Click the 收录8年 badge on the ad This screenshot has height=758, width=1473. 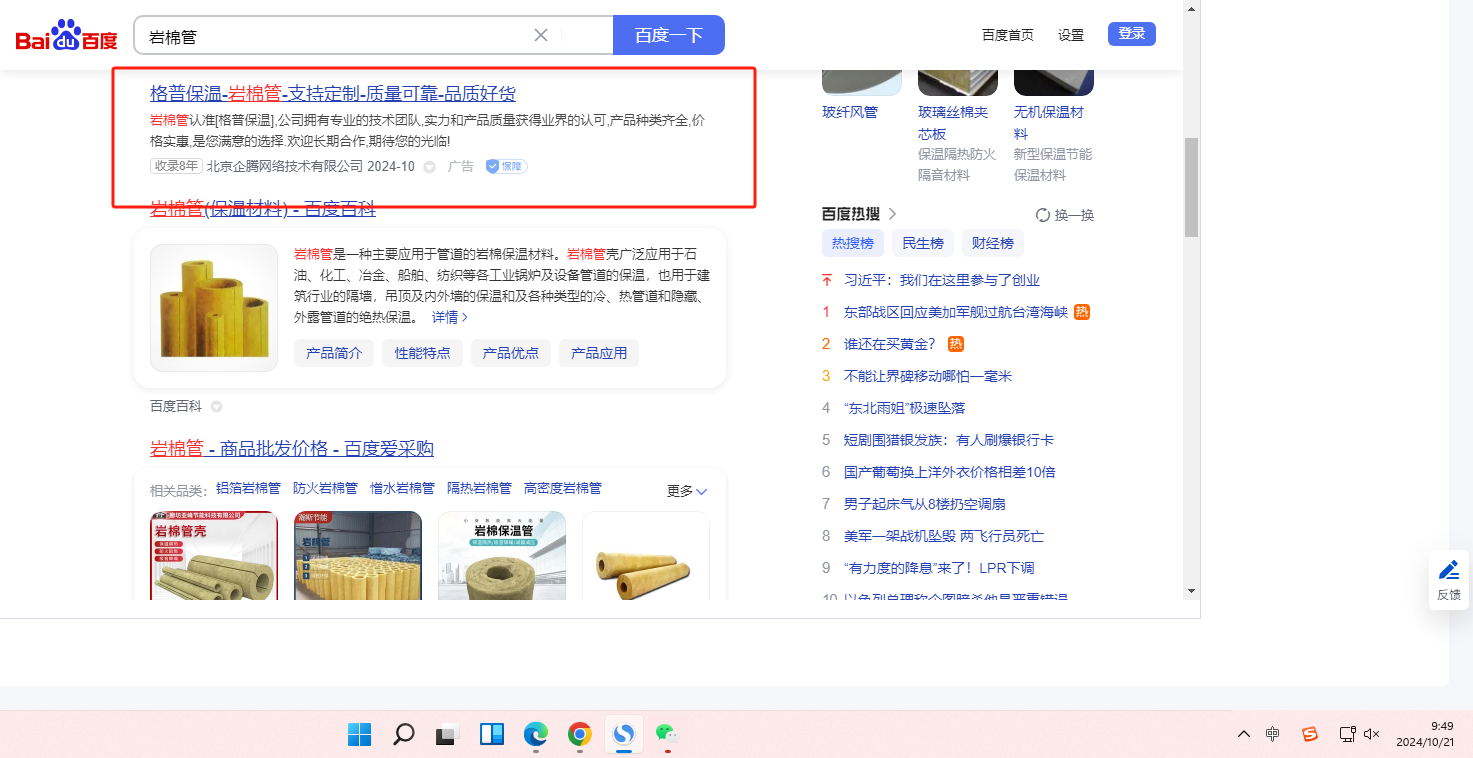click(x=176, y=166)
